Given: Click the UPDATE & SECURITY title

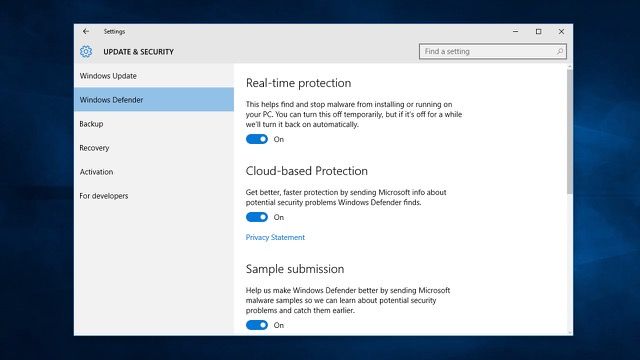Looking at the screenshot, I should coord(138,52).
